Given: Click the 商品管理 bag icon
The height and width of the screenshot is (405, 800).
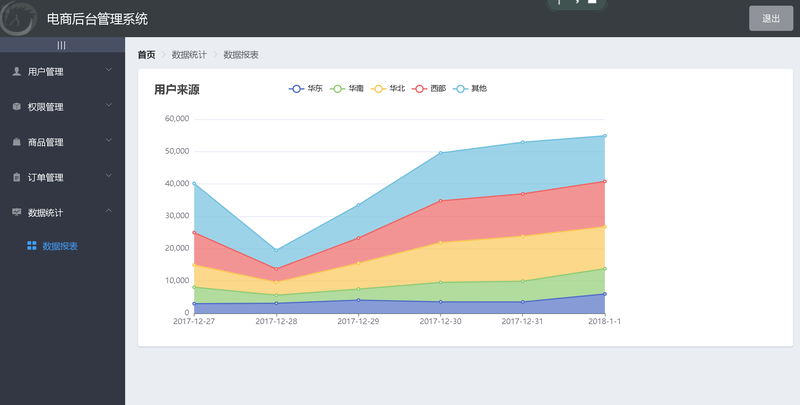Looking at the screenshot, I should coord(16,142).
